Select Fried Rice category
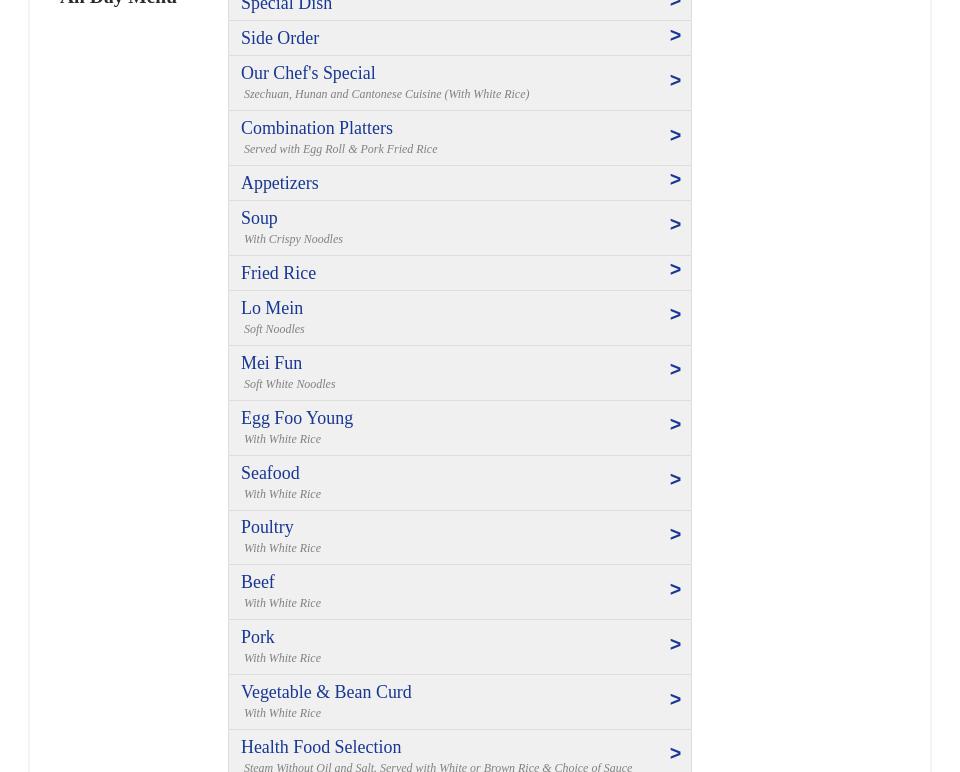This screenshot has width=960, height=772. point(279,274)
